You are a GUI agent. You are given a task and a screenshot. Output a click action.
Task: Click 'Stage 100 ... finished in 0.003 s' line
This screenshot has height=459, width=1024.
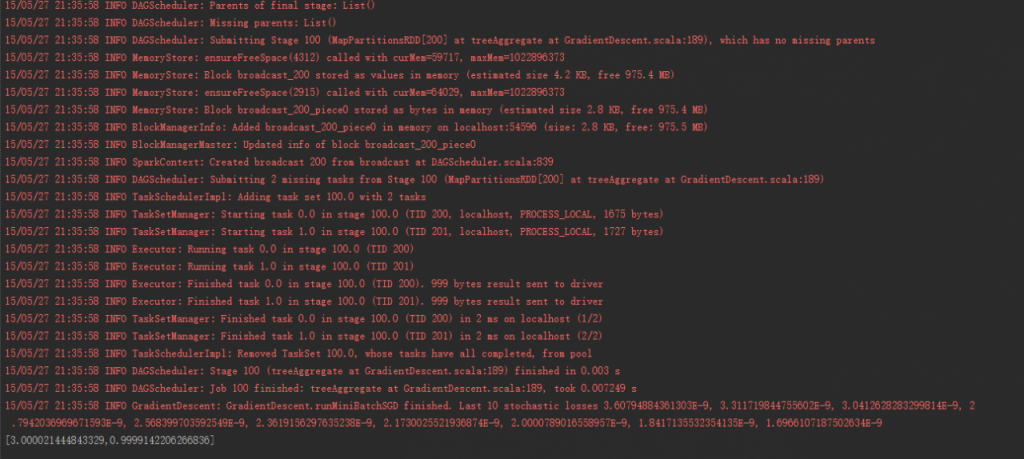pos(312,371)
